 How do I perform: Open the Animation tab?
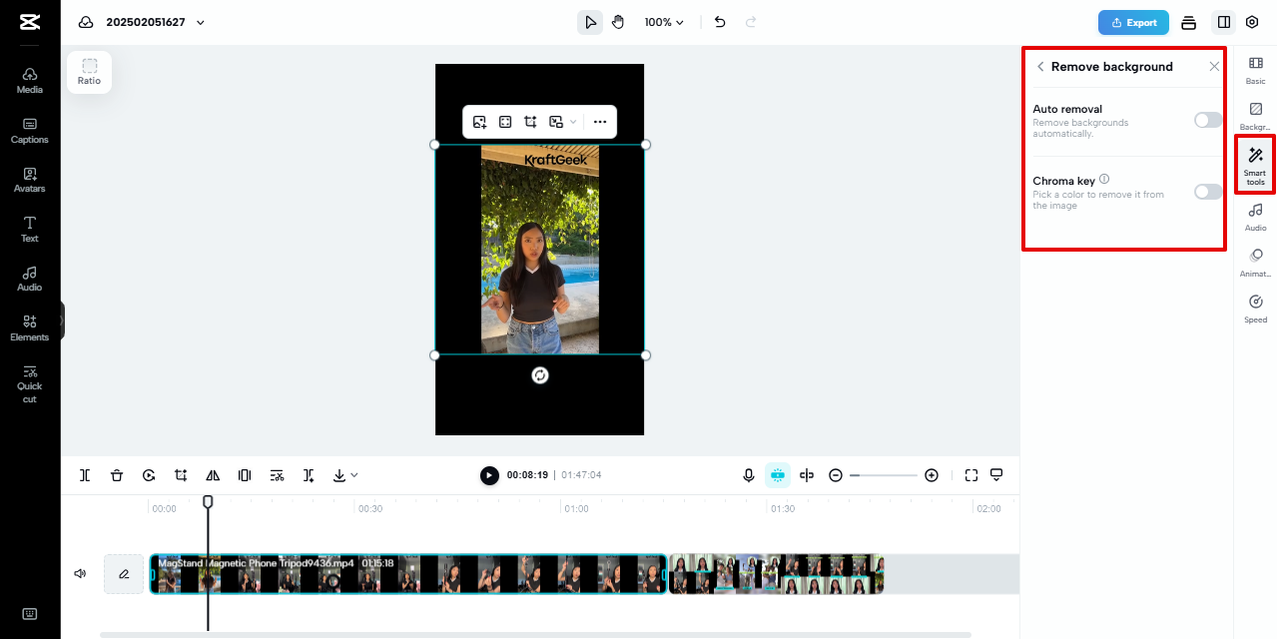[1255, 263]
